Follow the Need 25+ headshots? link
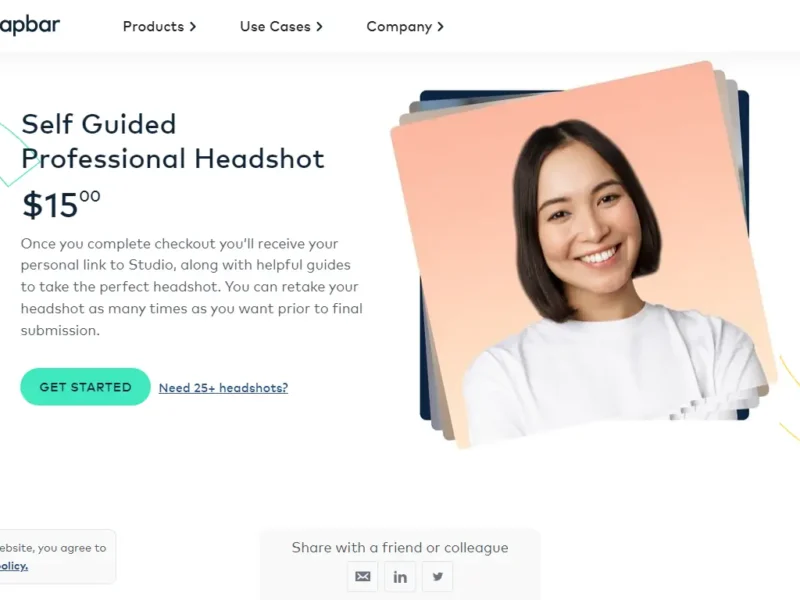Viewport: 800px width, 600px height. click(x=223, y=388)
